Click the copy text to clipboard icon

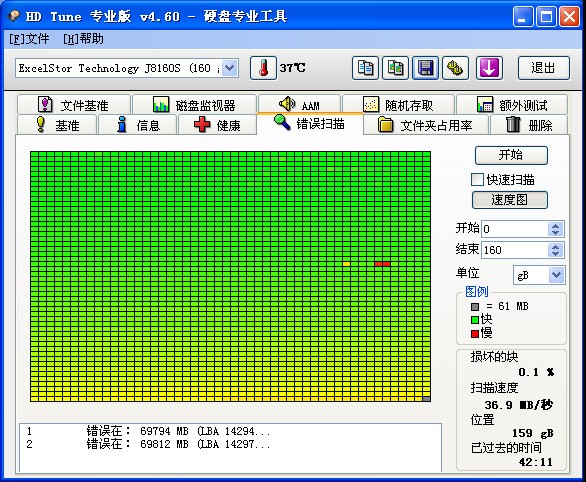pyautogui.click(x=365, y=68)
